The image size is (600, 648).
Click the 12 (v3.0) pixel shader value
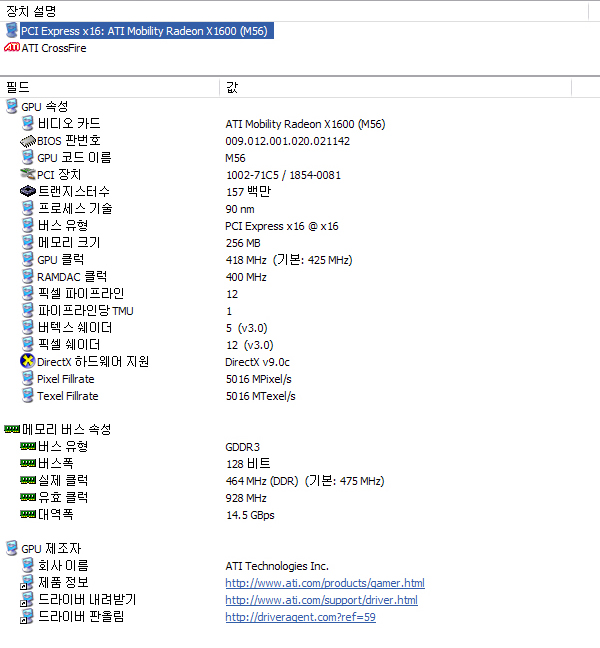pyautogui.click(x=250, y=345)
